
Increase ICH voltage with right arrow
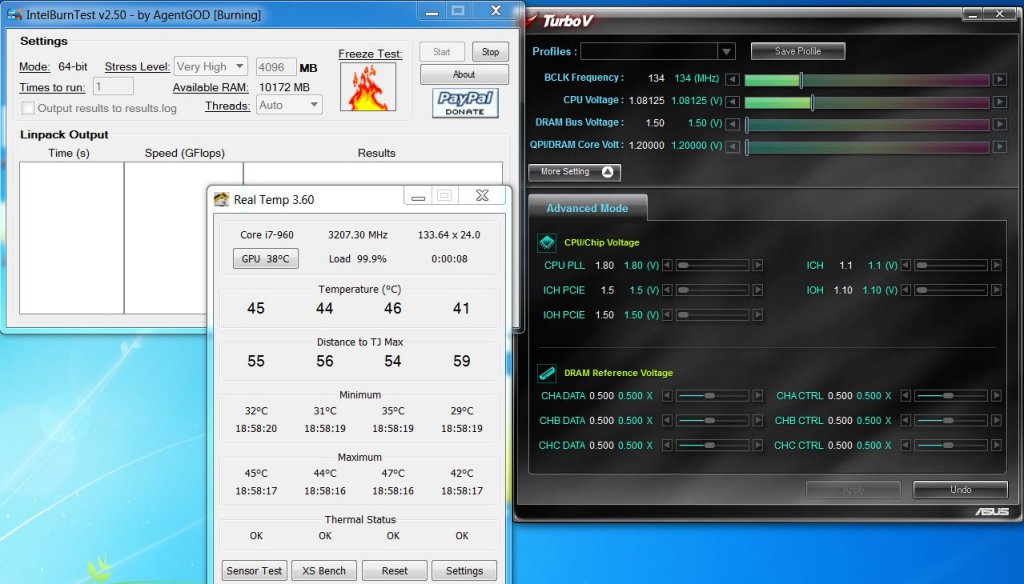pos(996,265)
